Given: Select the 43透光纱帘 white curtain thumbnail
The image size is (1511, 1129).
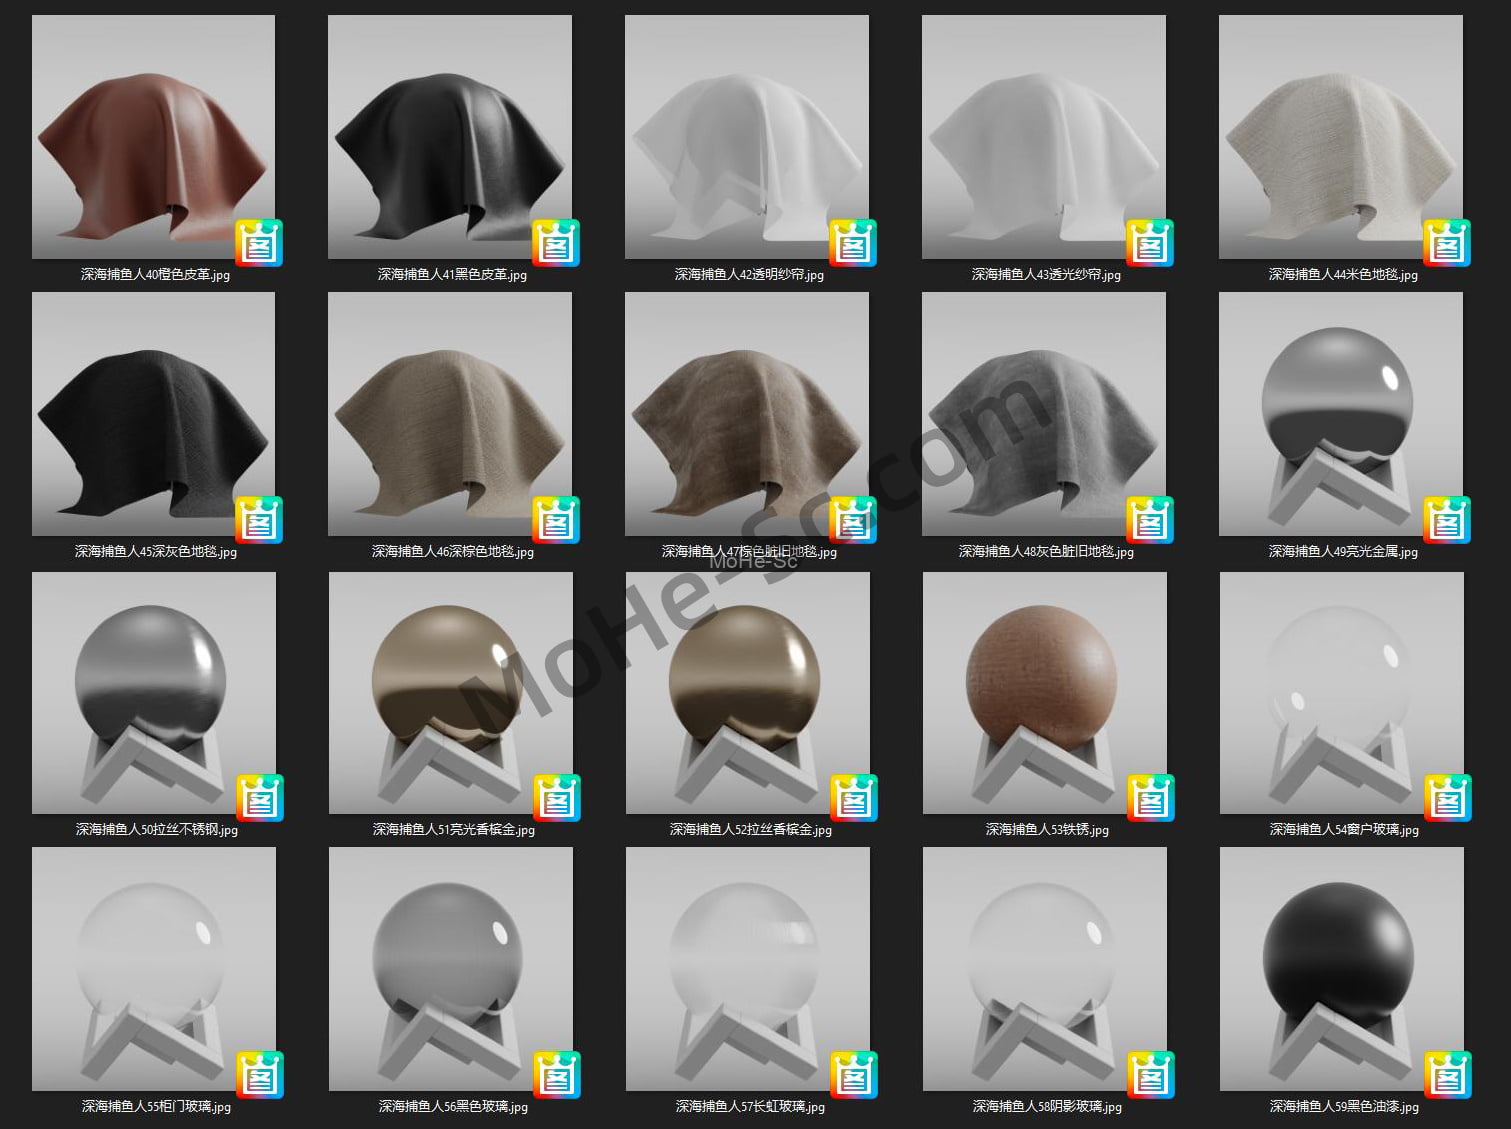Looking at the screenshot, I should (x=1043, y=137).
